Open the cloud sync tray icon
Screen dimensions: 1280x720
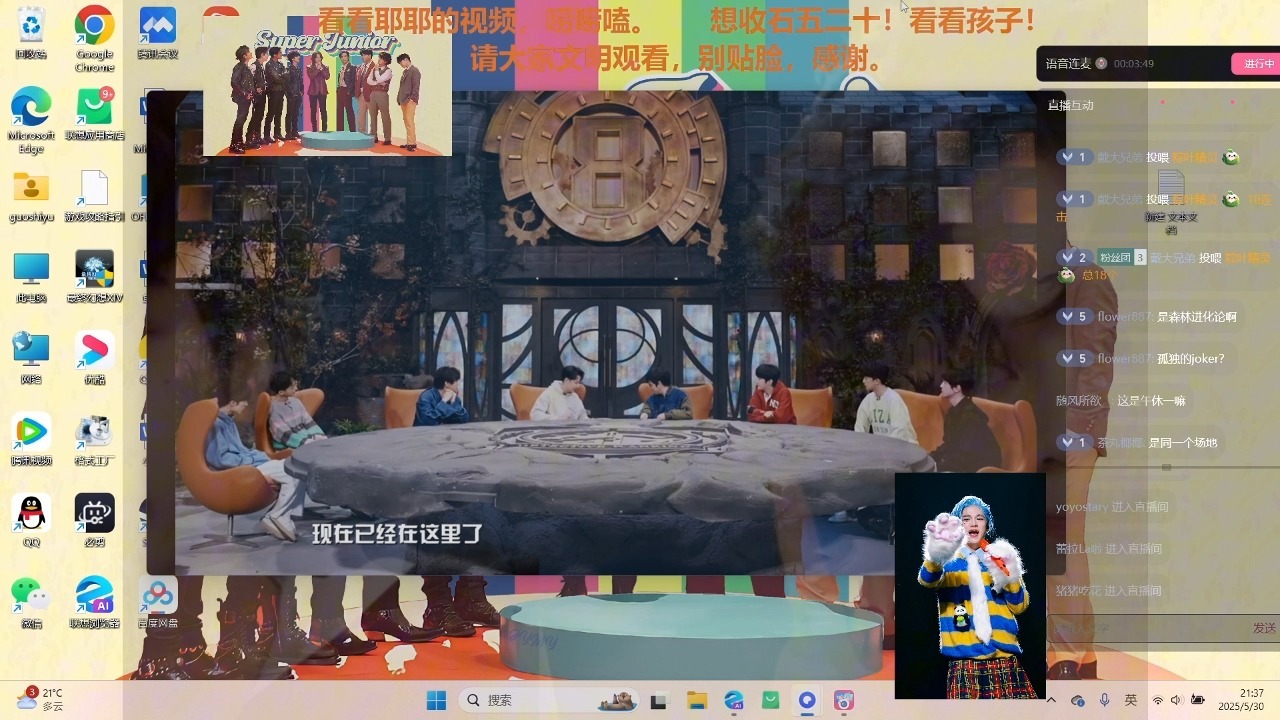point(1077,700)
